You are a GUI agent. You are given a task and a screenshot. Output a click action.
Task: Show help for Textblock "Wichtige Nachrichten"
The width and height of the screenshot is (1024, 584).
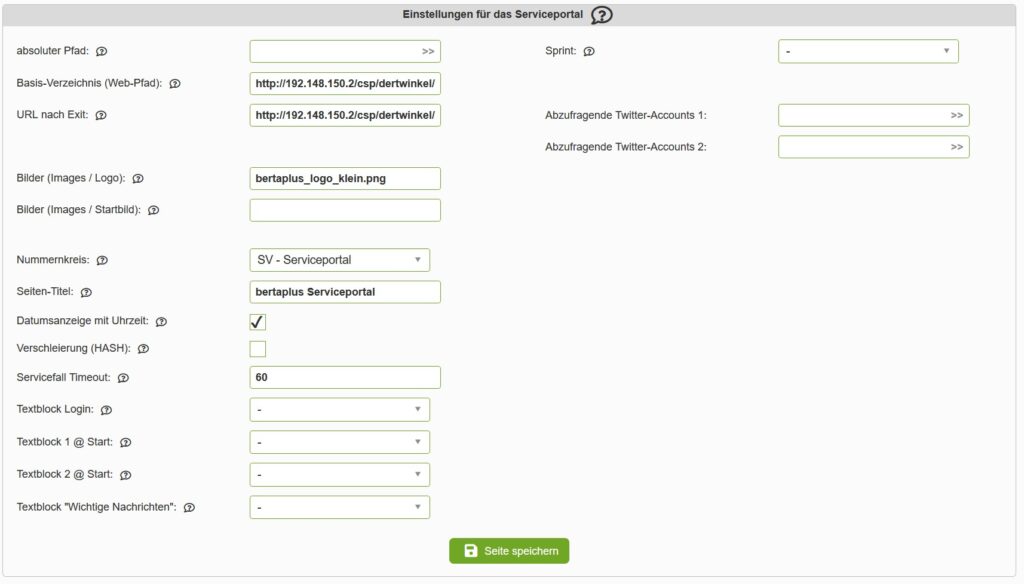click(189, 508)
